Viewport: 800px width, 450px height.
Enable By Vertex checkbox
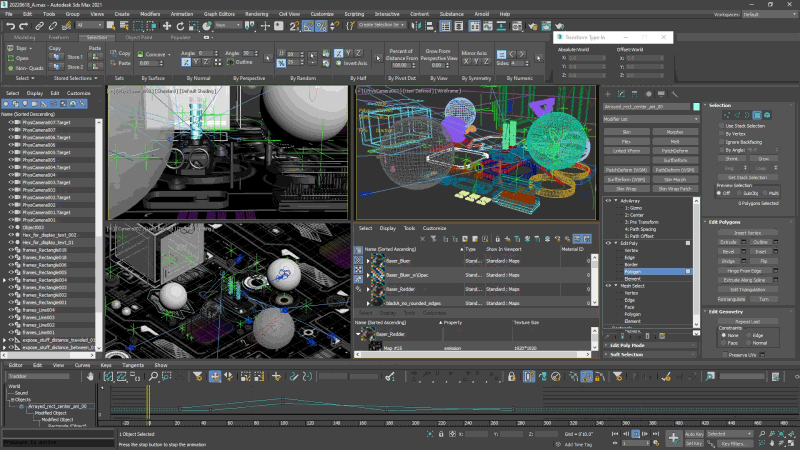[721, 134]
